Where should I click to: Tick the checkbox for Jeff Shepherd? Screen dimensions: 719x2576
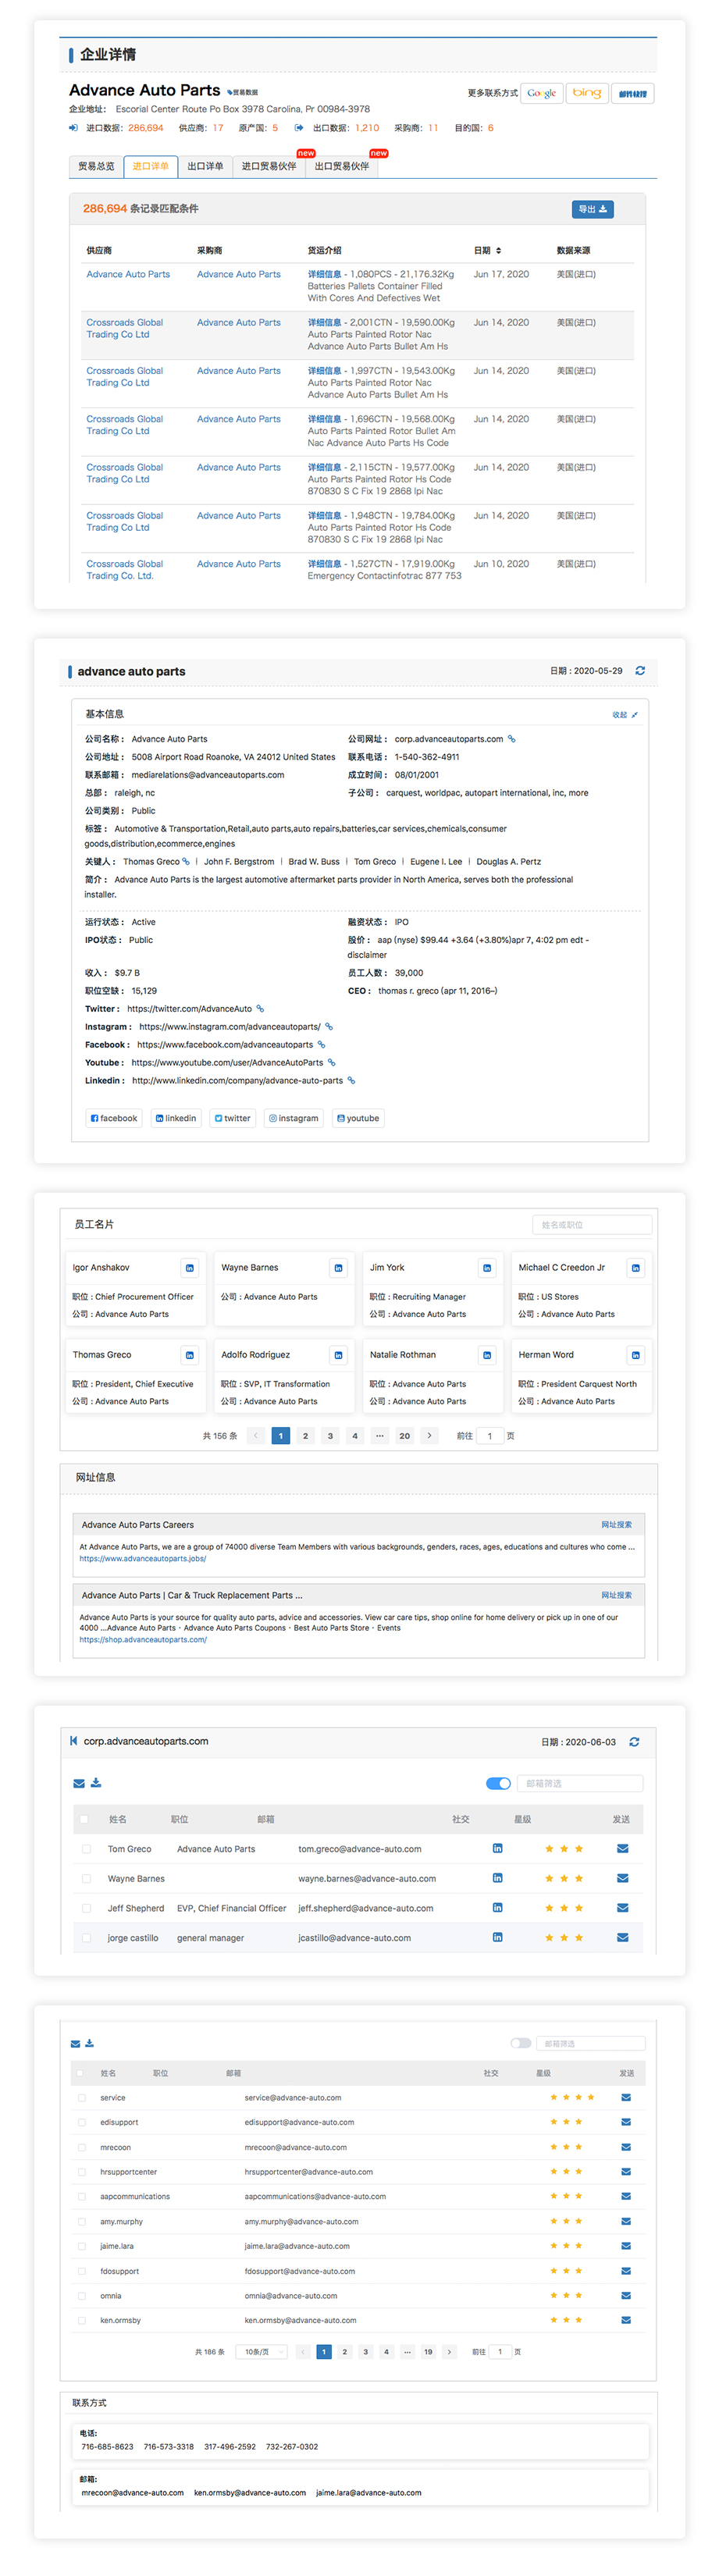[86, 1908]
